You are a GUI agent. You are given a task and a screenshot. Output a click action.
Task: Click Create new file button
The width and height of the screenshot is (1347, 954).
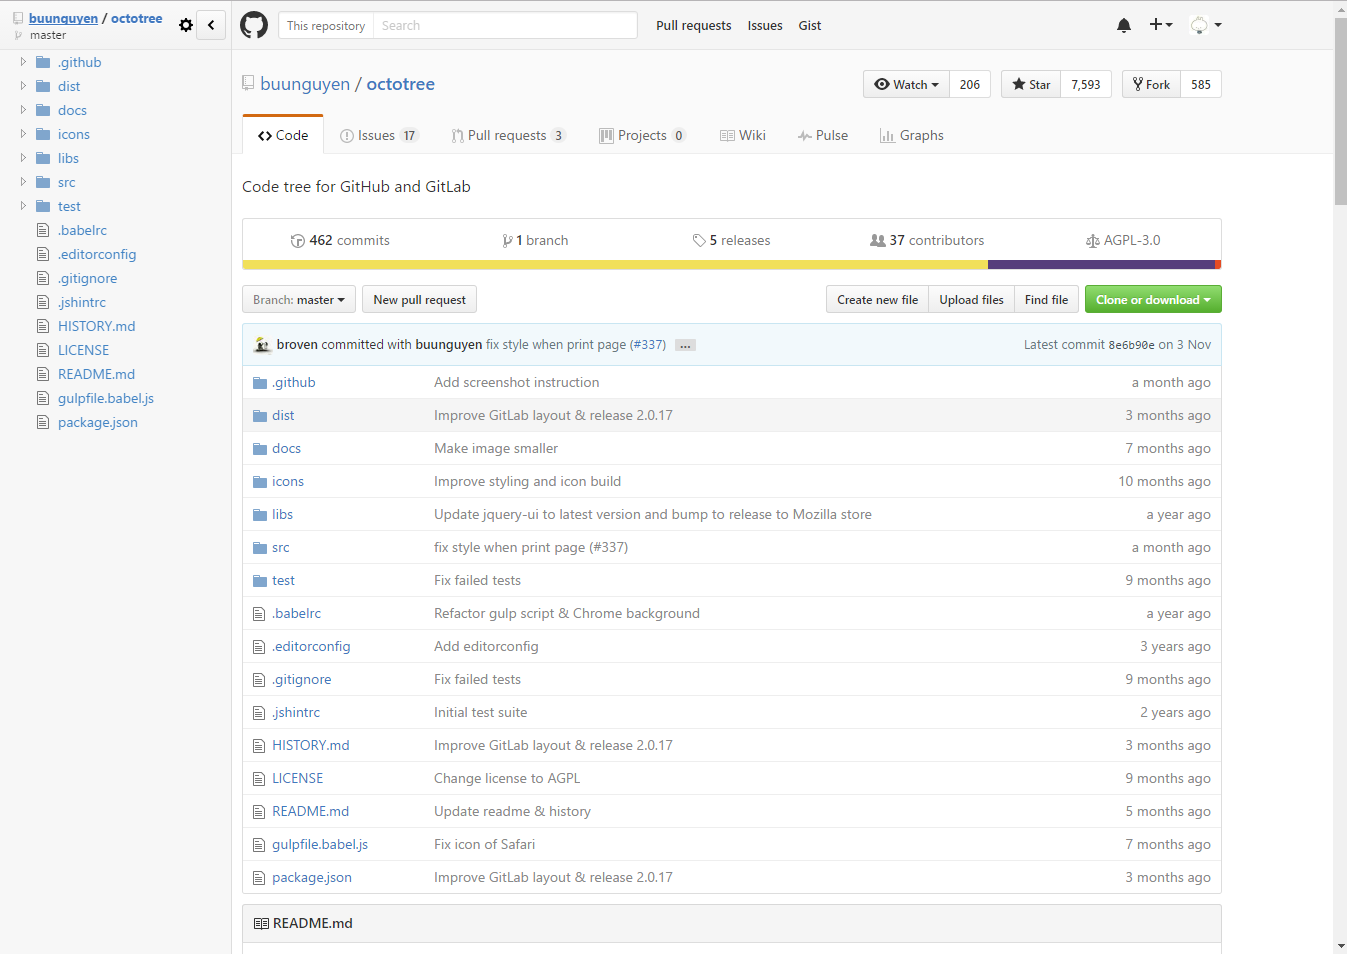pos(877,300)
